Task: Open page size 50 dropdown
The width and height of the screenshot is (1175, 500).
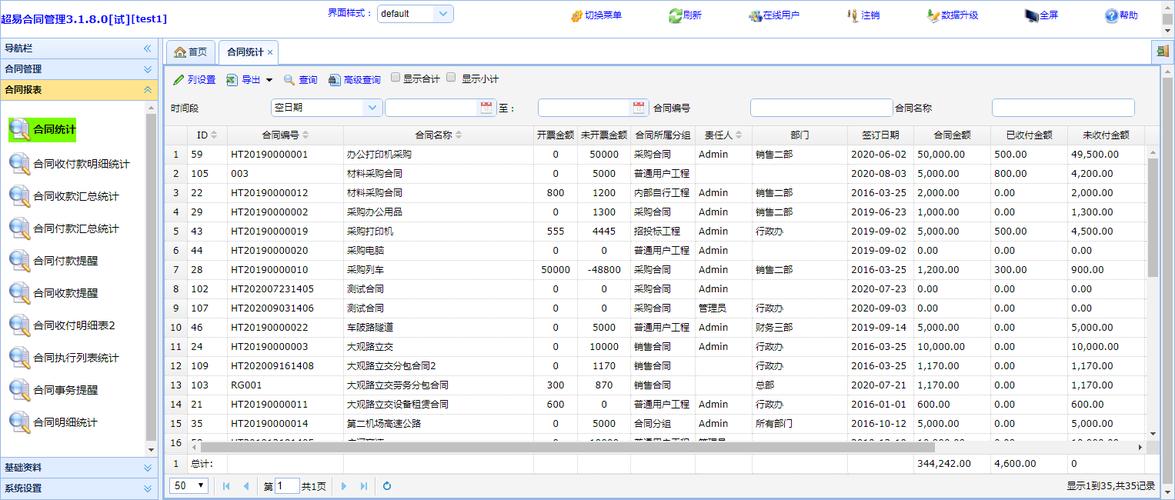Action: tap(189, 486)
